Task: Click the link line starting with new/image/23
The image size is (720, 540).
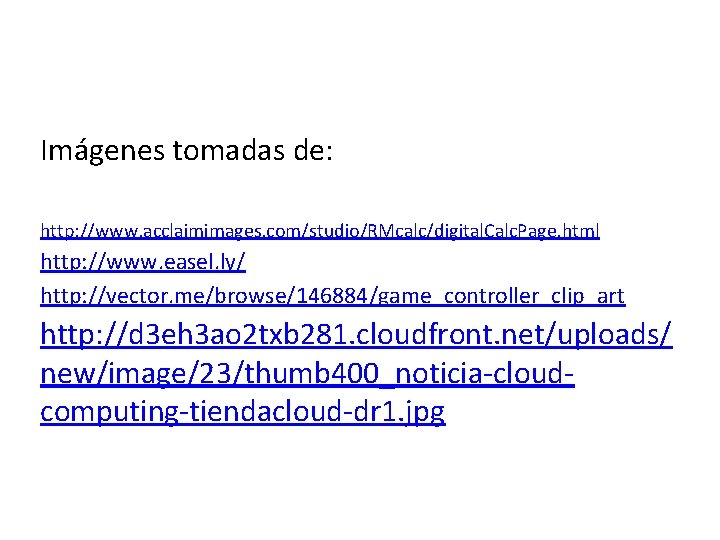Action: 307,373
